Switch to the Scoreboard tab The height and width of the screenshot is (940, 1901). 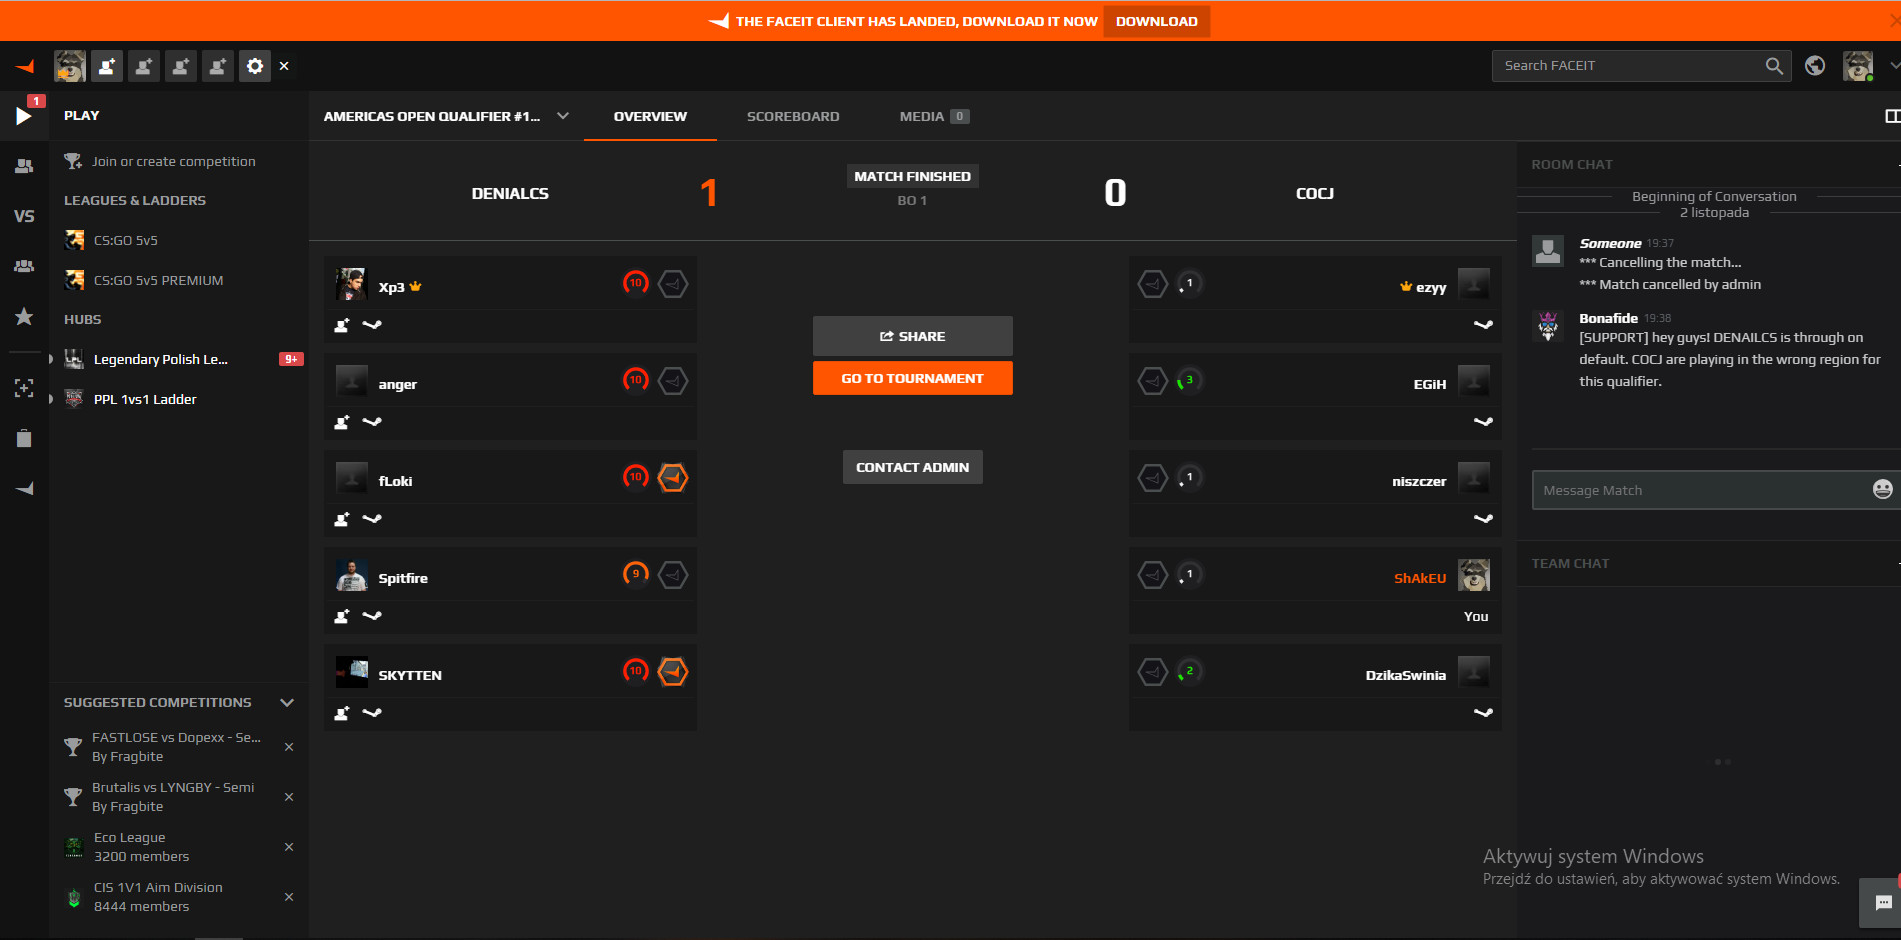pos(793,116)
